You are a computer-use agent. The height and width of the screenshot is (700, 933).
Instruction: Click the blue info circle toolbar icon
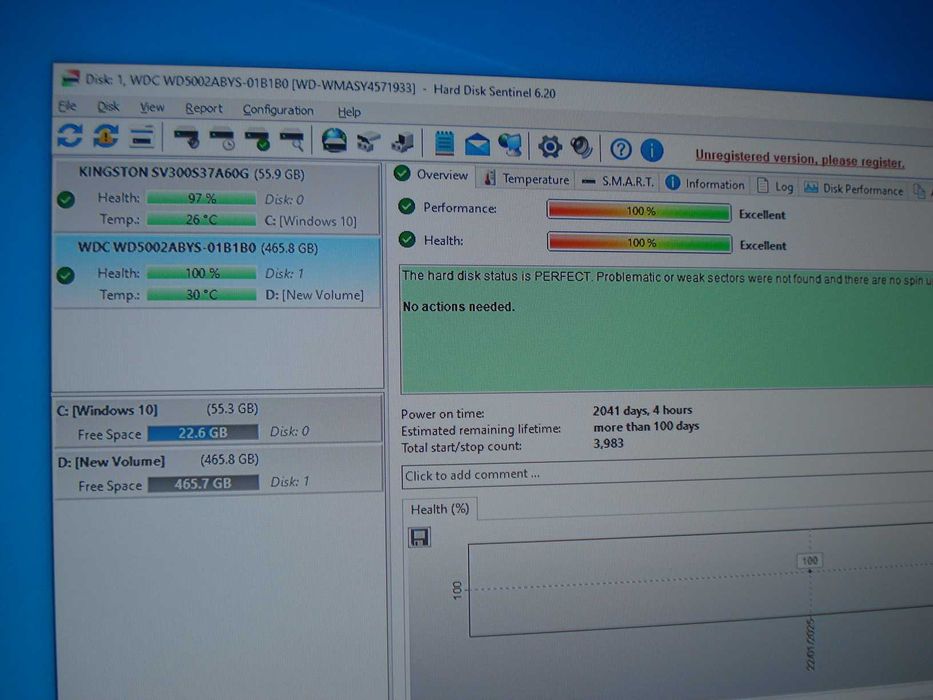pos(652,150)
